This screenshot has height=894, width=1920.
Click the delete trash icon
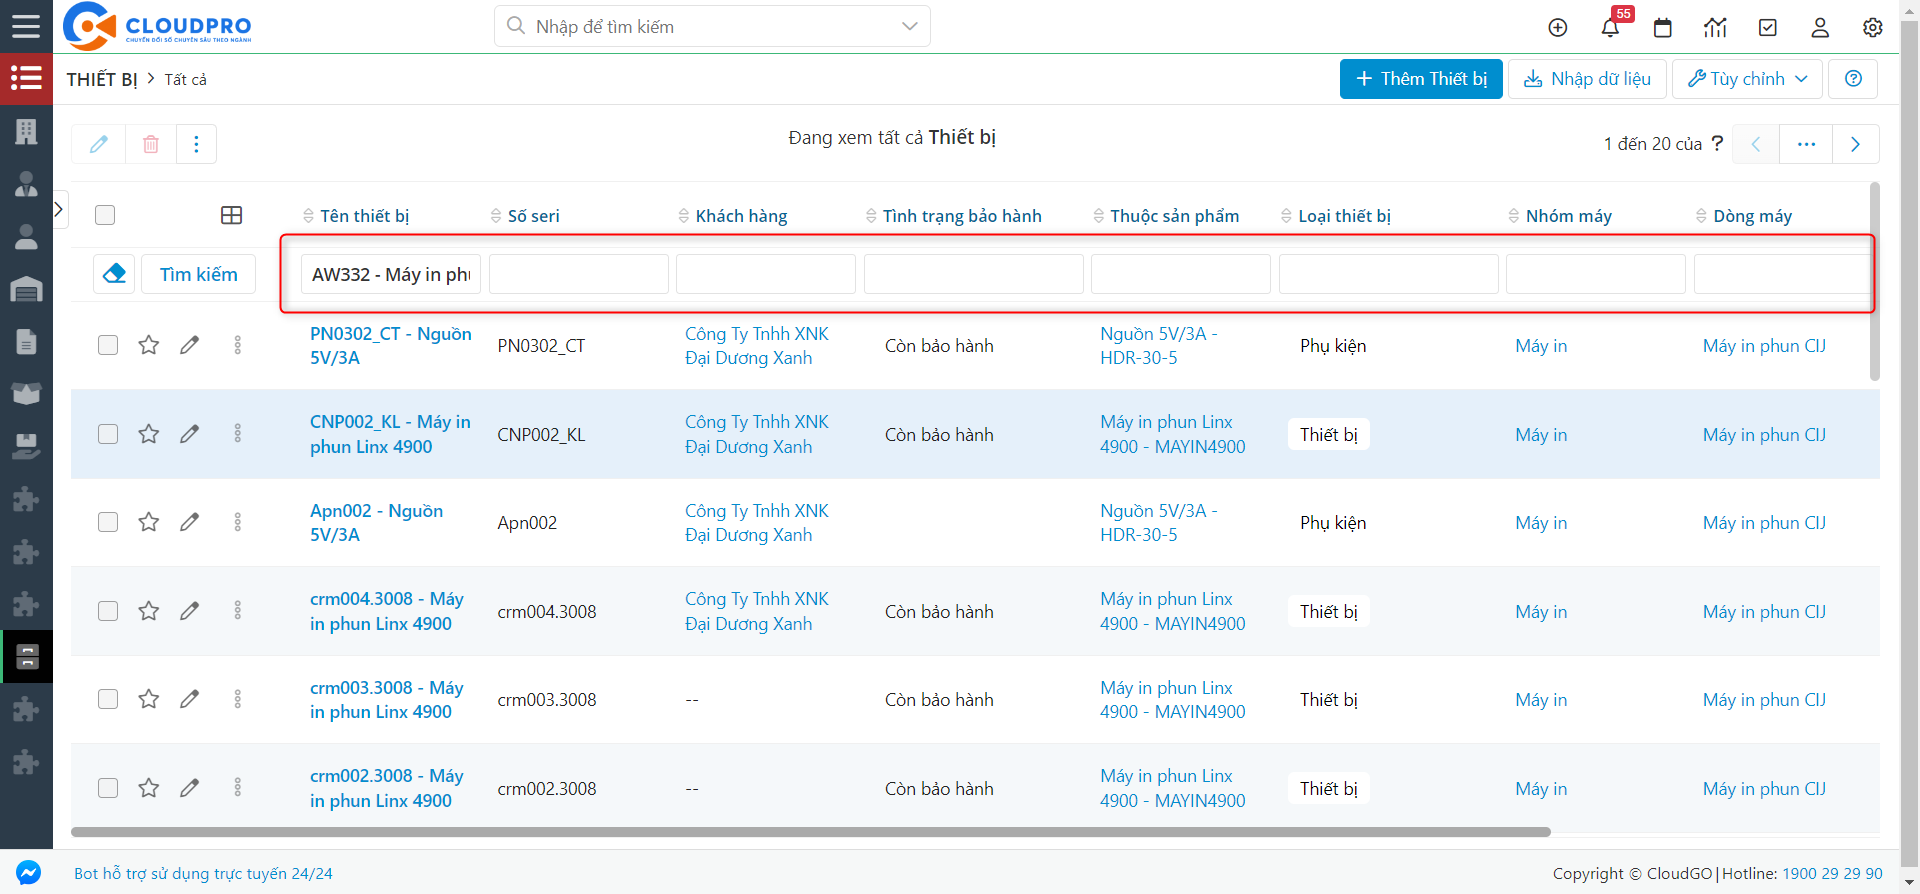151,144
